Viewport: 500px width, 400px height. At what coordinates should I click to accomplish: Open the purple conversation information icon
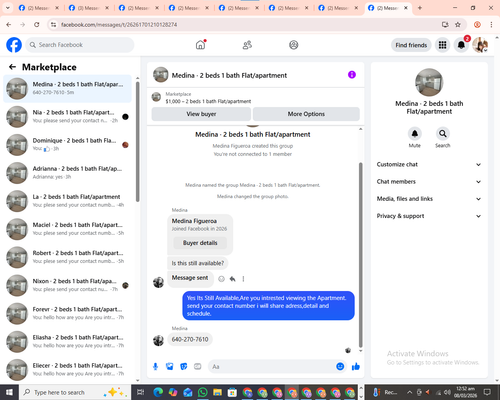click(352, 75)
